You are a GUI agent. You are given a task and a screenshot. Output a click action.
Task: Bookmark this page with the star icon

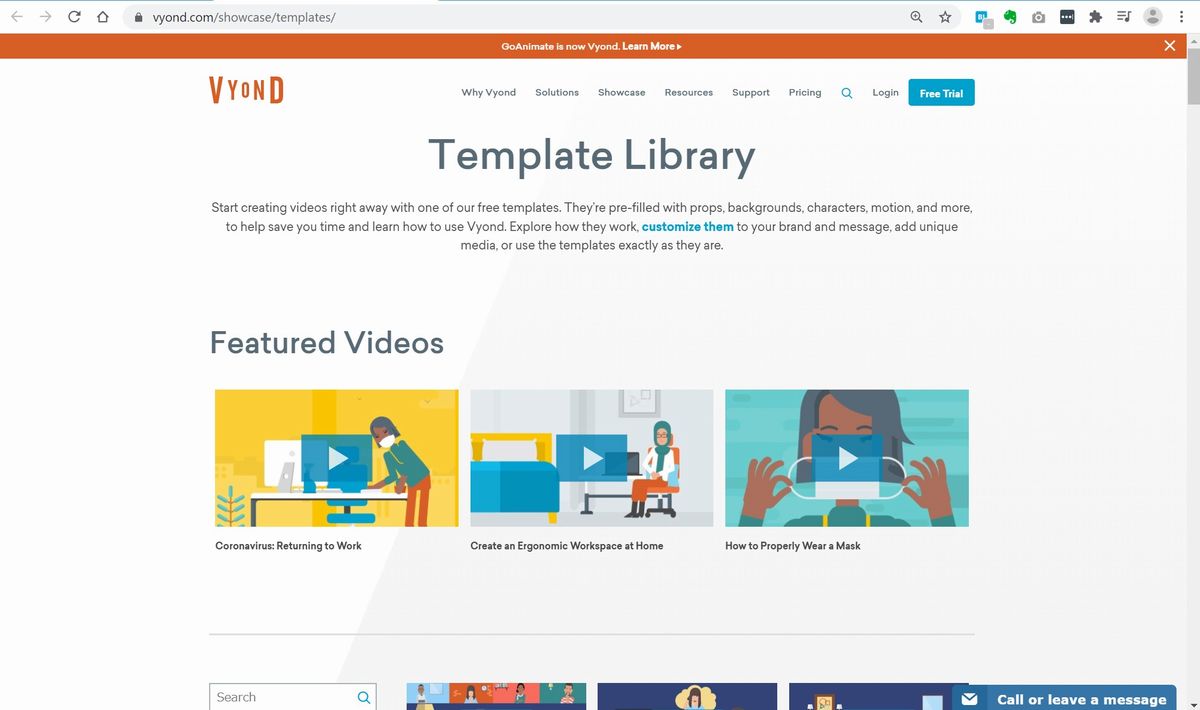click(x=945, y=17)
